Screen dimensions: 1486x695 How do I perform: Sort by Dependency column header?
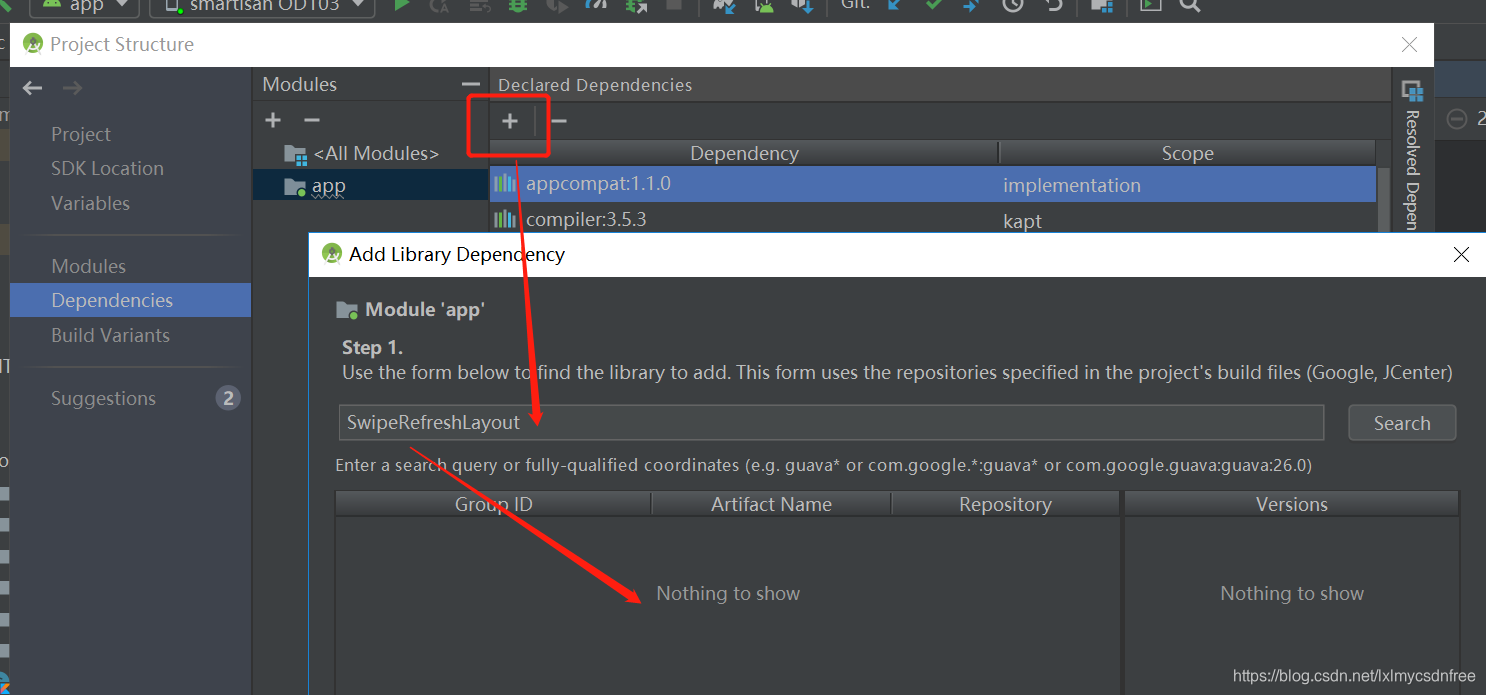(x=744, y=153)
